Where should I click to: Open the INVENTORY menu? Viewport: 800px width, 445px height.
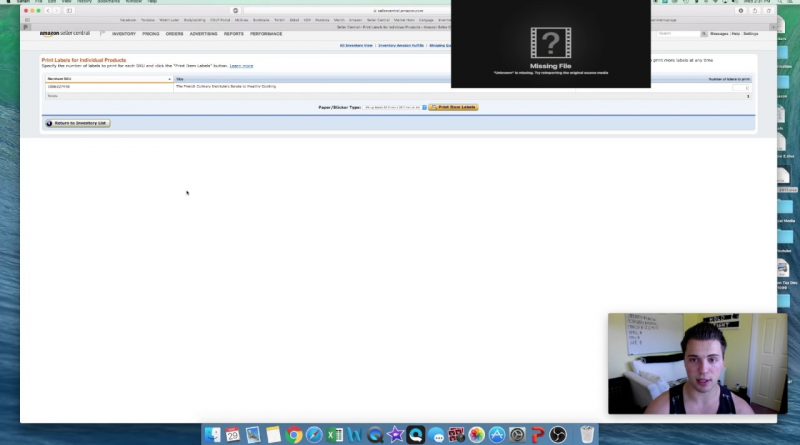coord(123,34)
